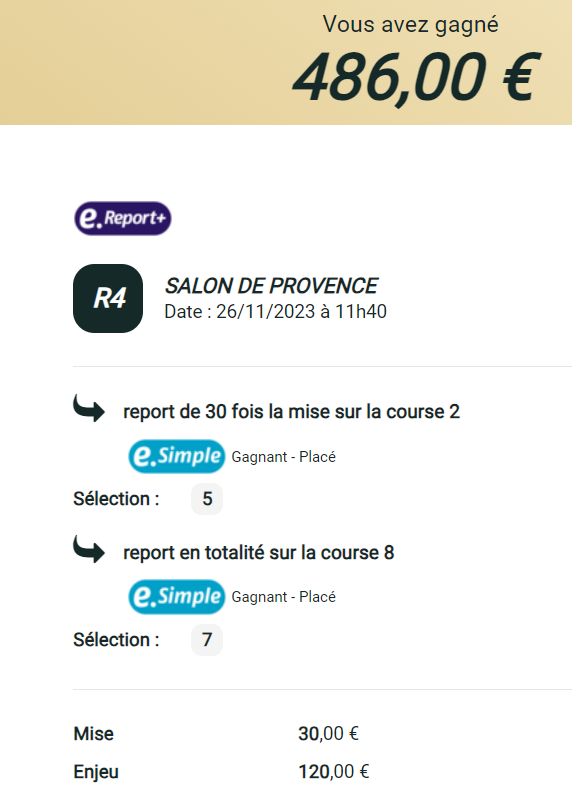Click the Mise label

click(x=94, y=734)
